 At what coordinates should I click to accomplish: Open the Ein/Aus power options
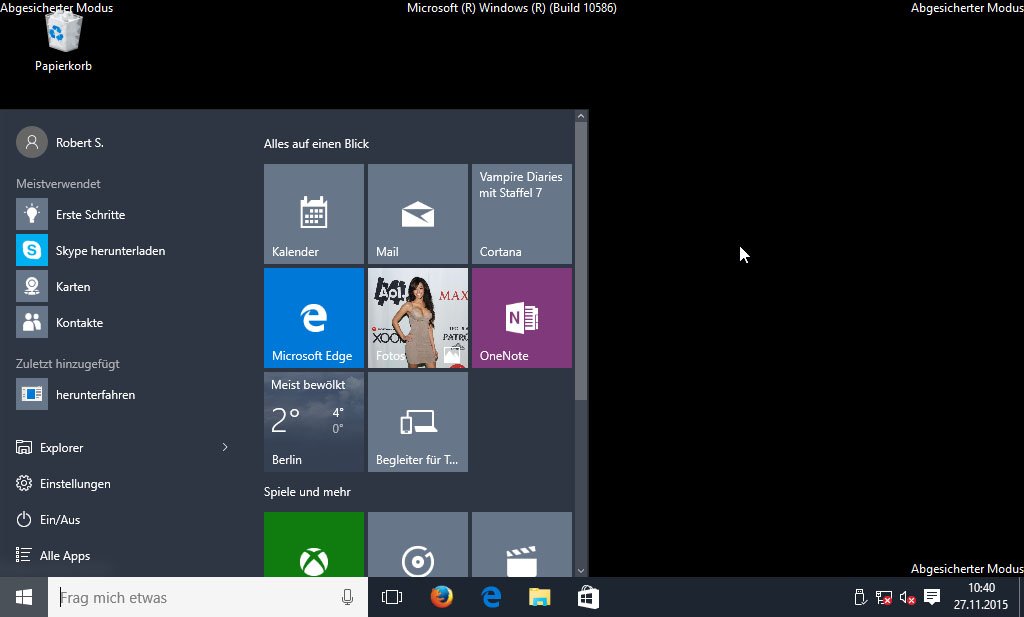[x=59, y=519]
